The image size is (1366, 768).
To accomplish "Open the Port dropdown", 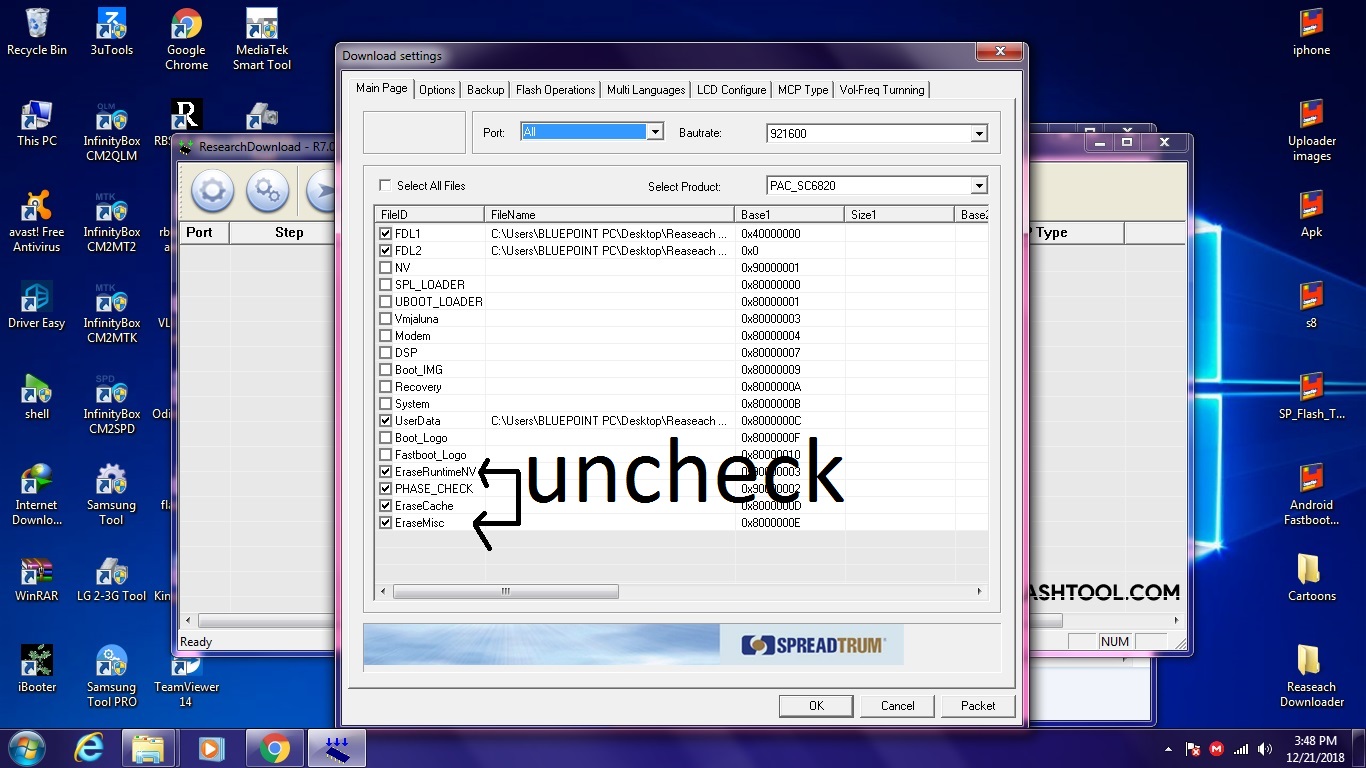I will (656, 131).
